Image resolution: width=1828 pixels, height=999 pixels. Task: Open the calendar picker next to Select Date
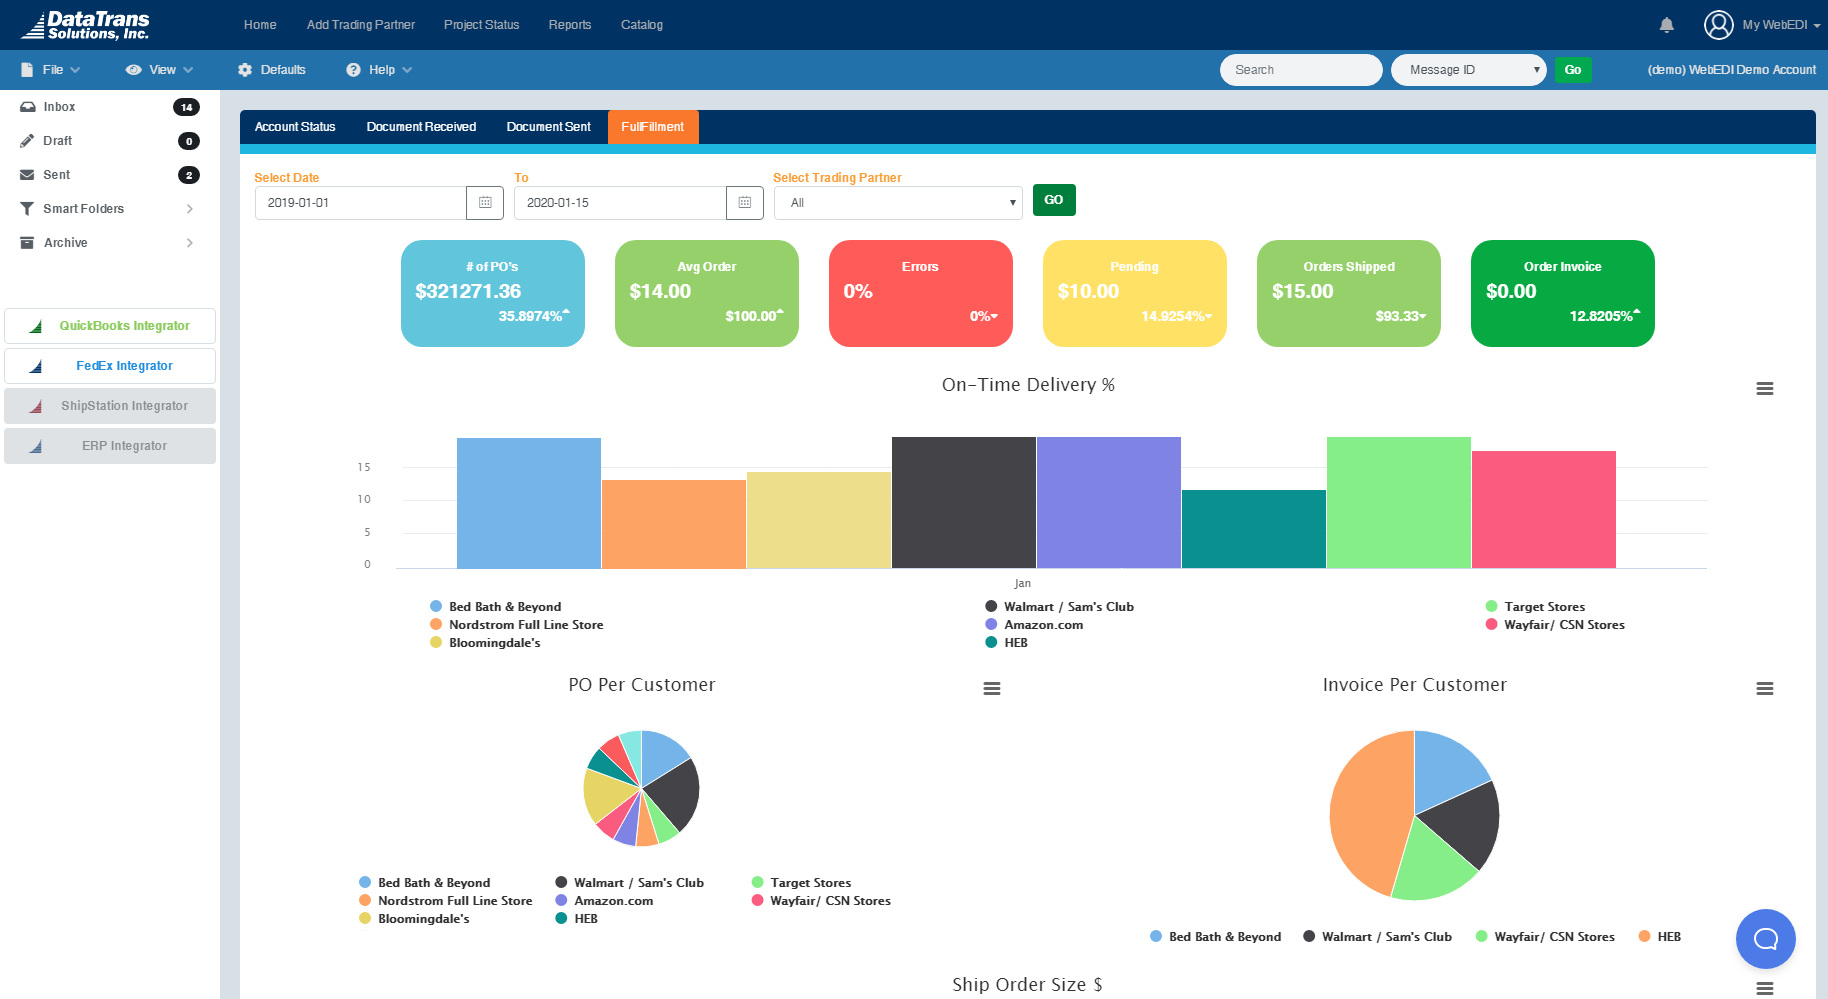click(x=485, y=202)
